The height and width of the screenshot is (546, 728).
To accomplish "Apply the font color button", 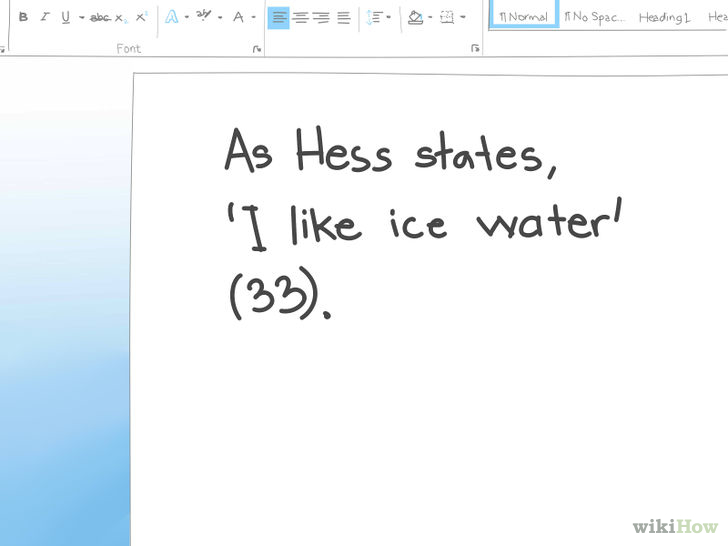I will coord(238,17).
